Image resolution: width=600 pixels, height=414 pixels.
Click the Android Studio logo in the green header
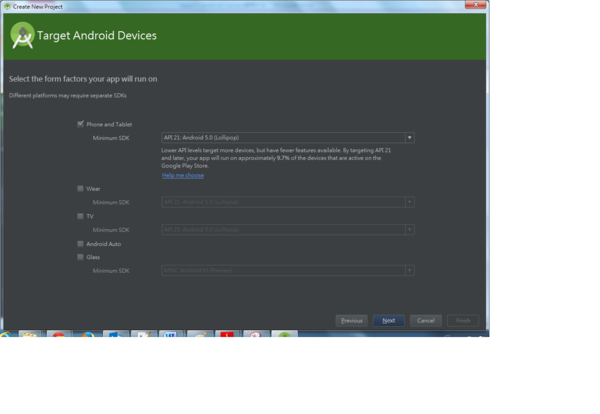(22, 36)
